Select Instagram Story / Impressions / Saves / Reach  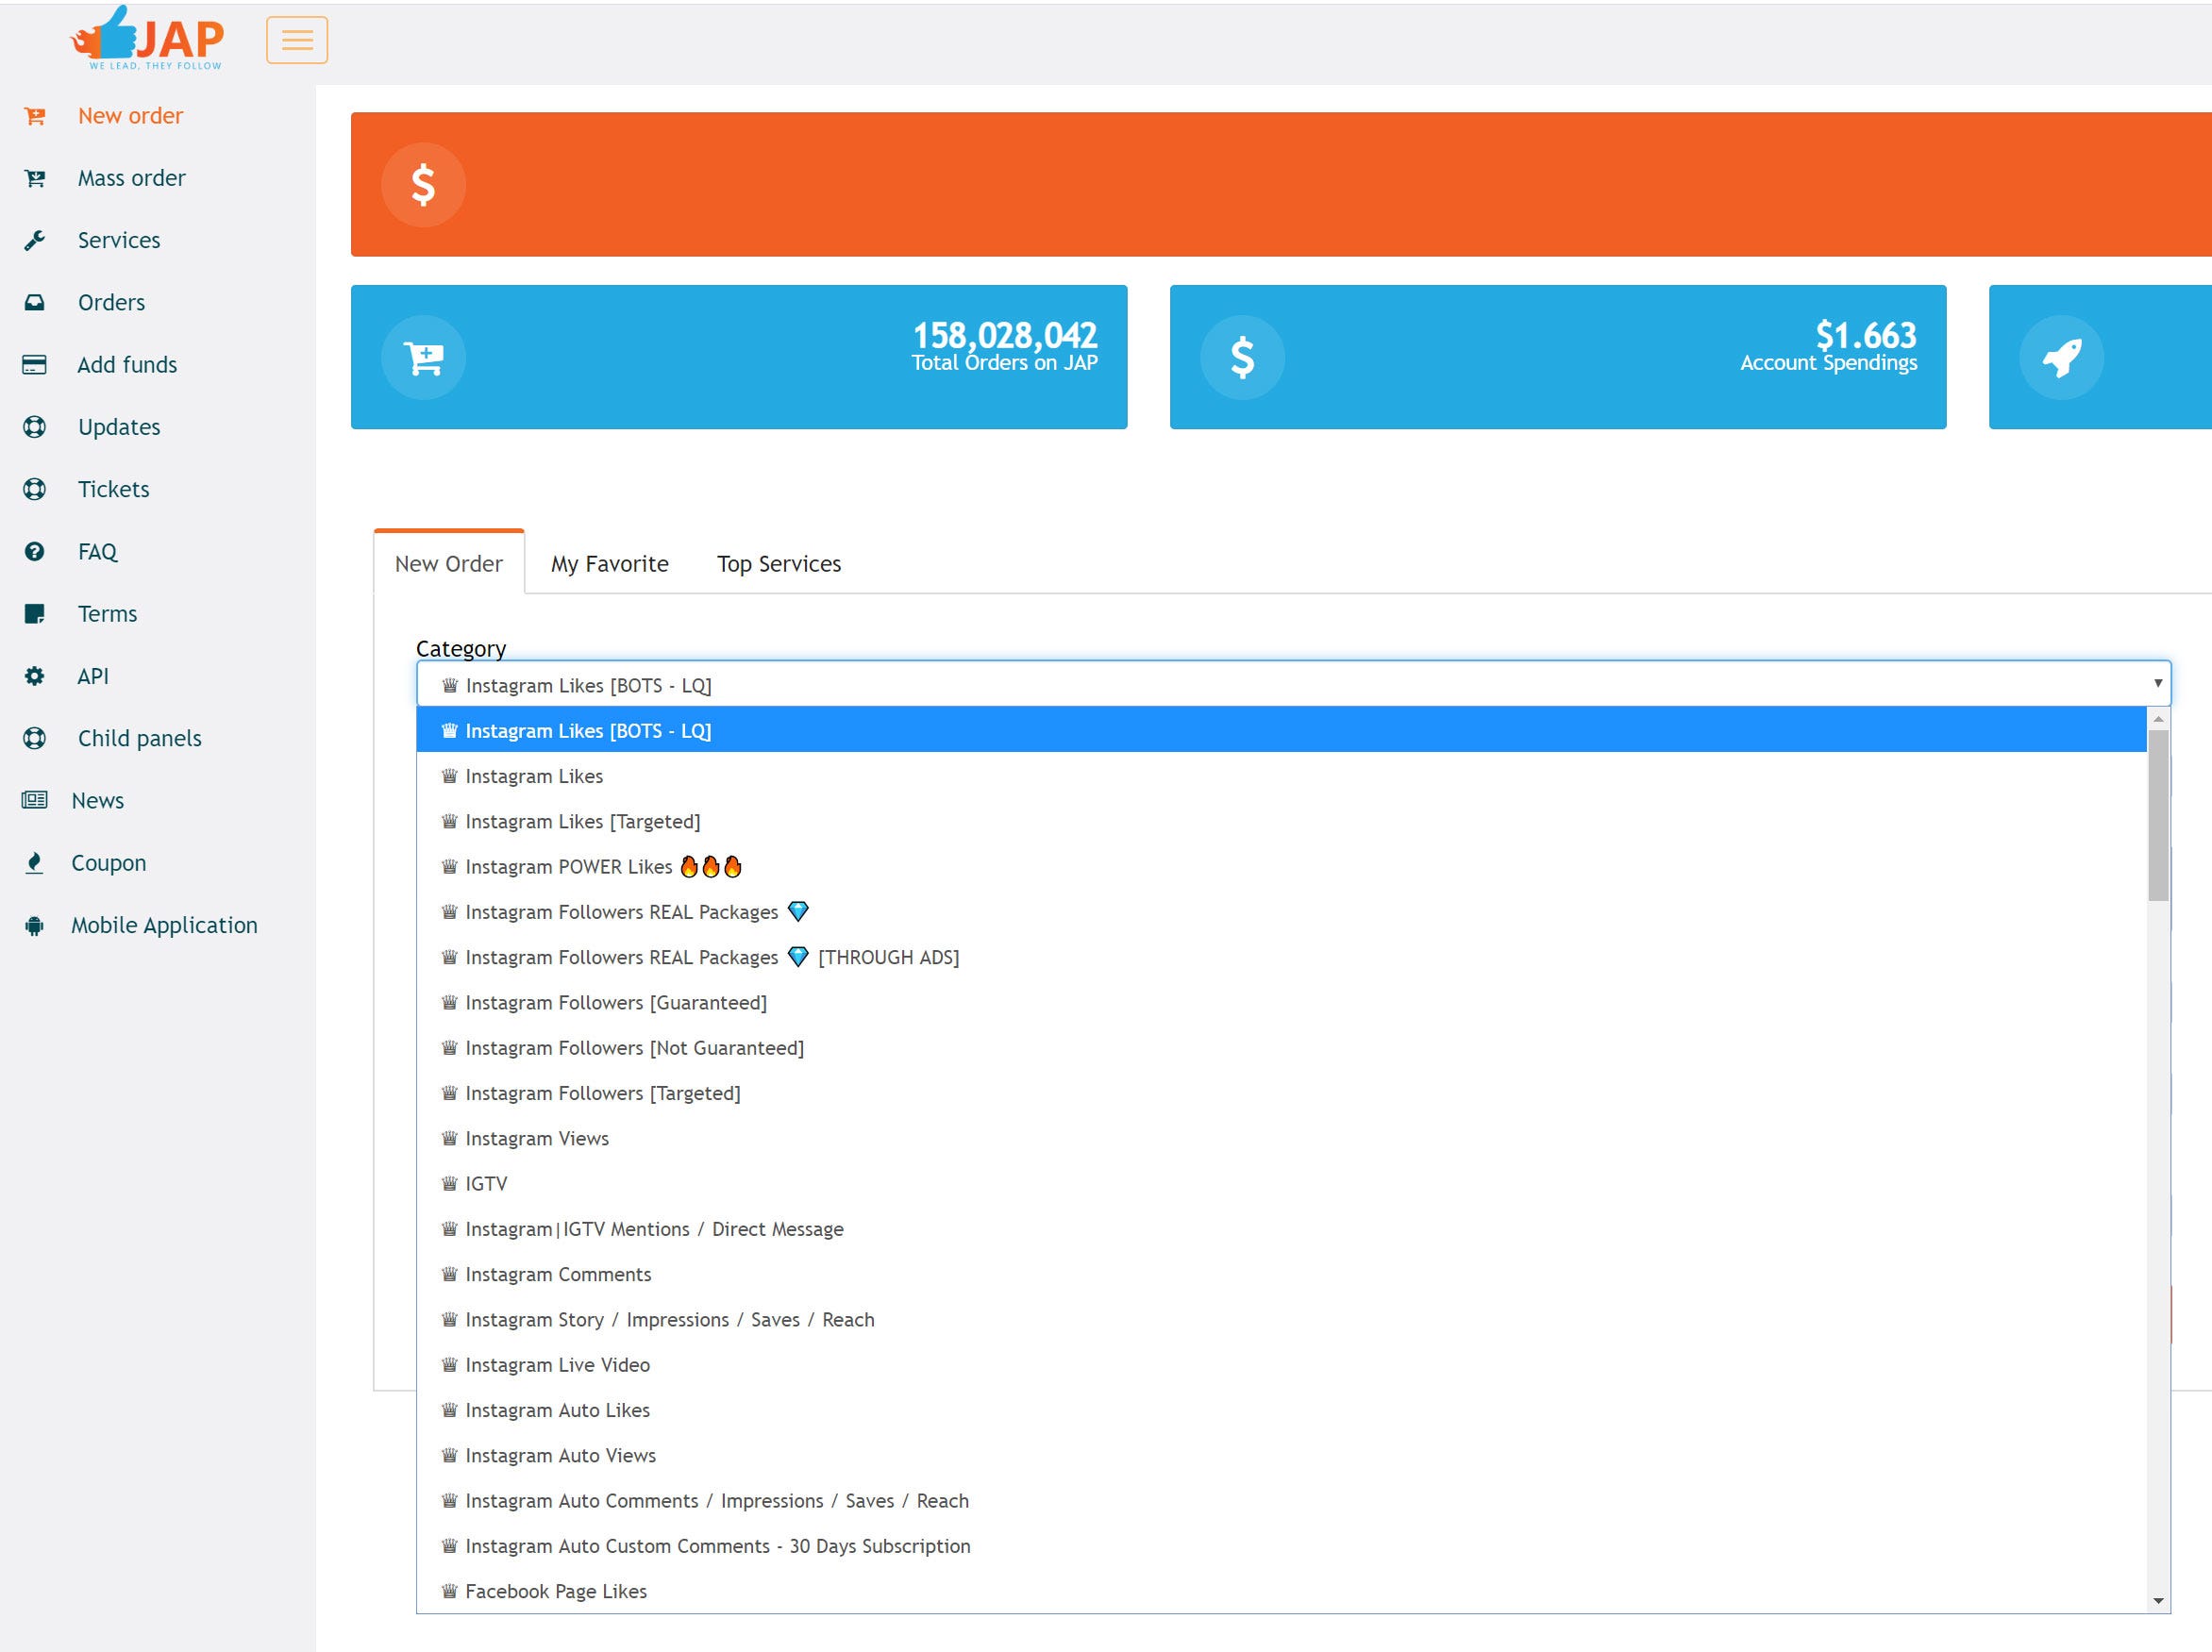(1282, 1319)
